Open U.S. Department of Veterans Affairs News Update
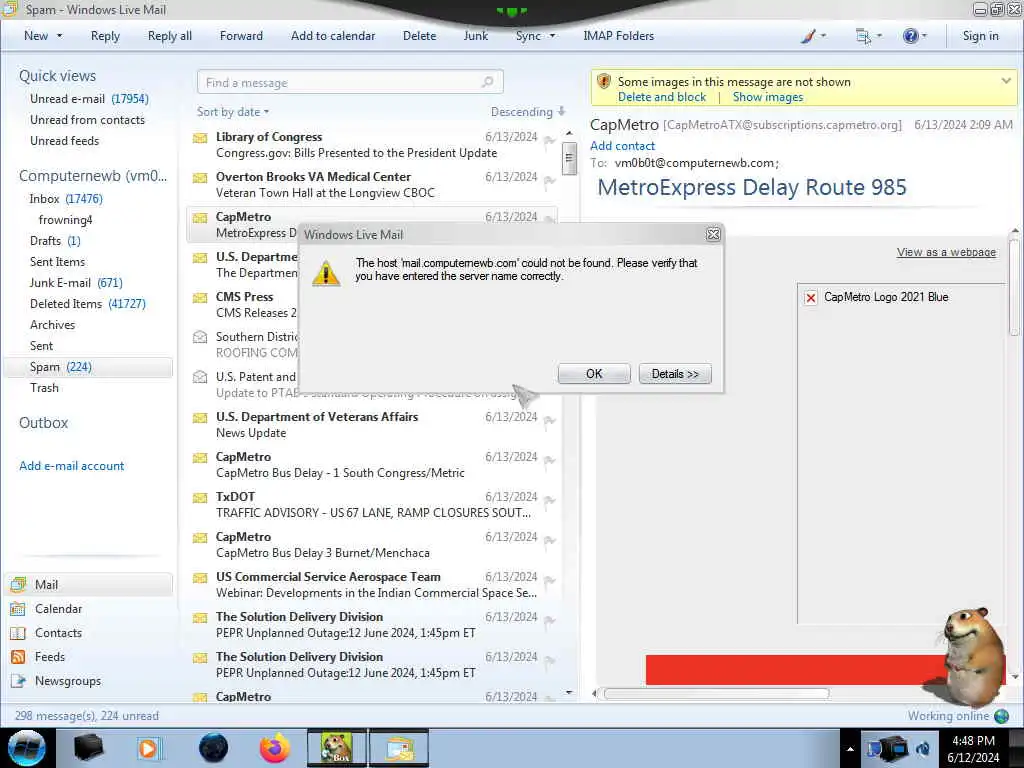Viewport: 1024px width, 768px height. point(372,424)
